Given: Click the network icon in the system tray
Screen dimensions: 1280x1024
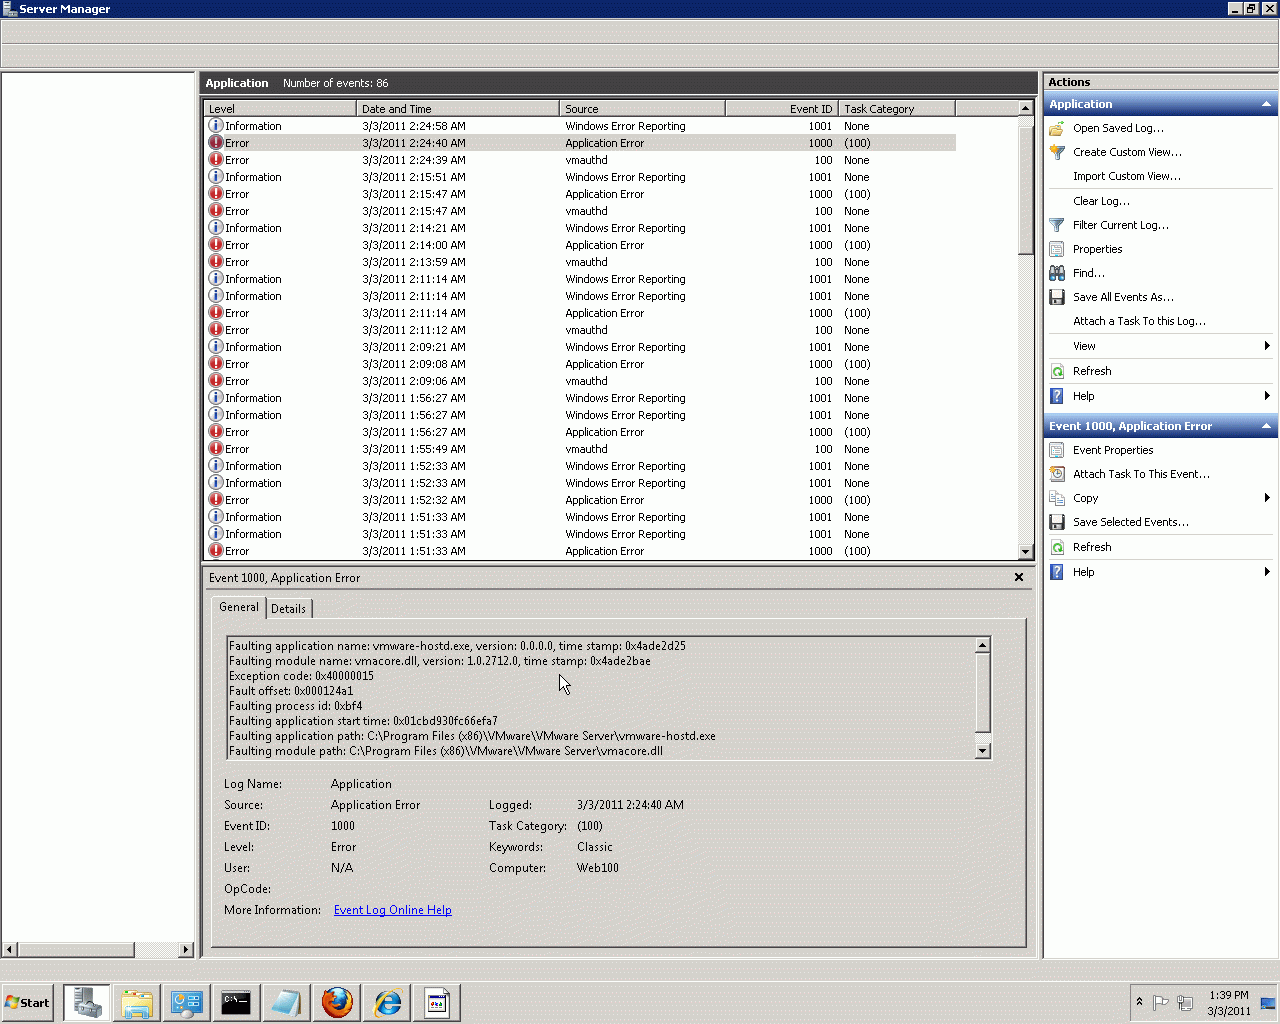Looking at the screenshot, I should click(1185, 1002).
